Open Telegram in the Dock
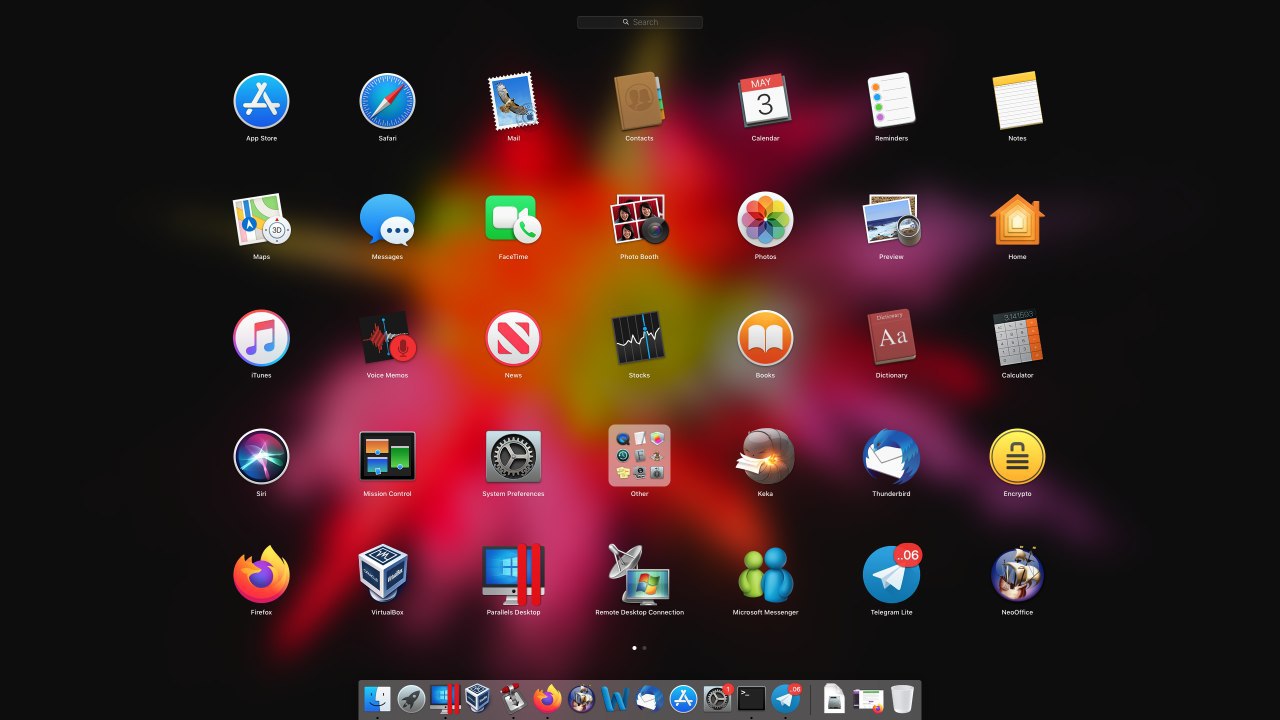The width and height of the screenshot is (1280, 720). point(786,699)
